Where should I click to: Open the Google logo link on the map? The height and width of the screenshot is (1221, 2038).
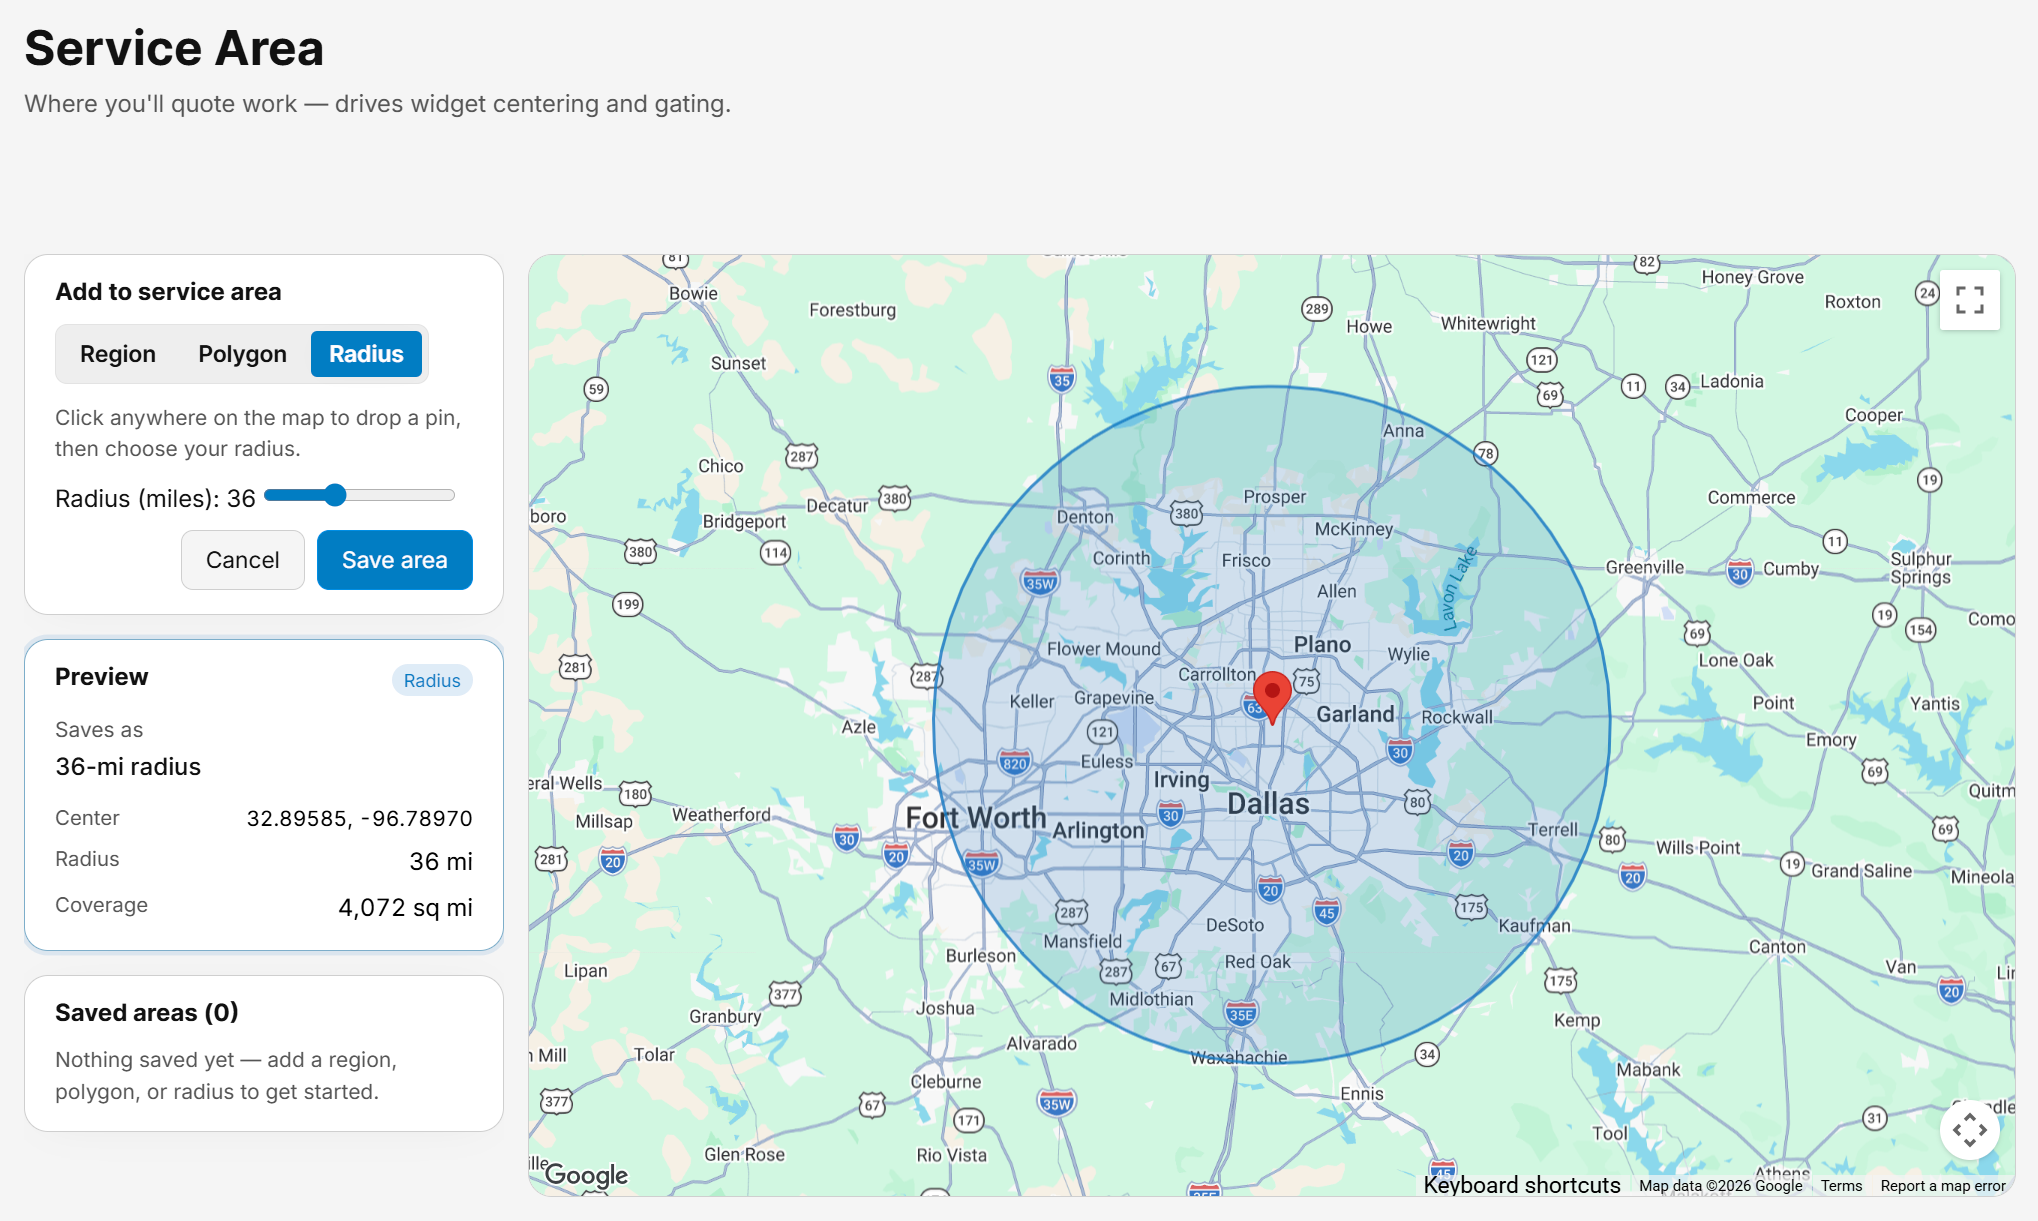coord(586,1175)
